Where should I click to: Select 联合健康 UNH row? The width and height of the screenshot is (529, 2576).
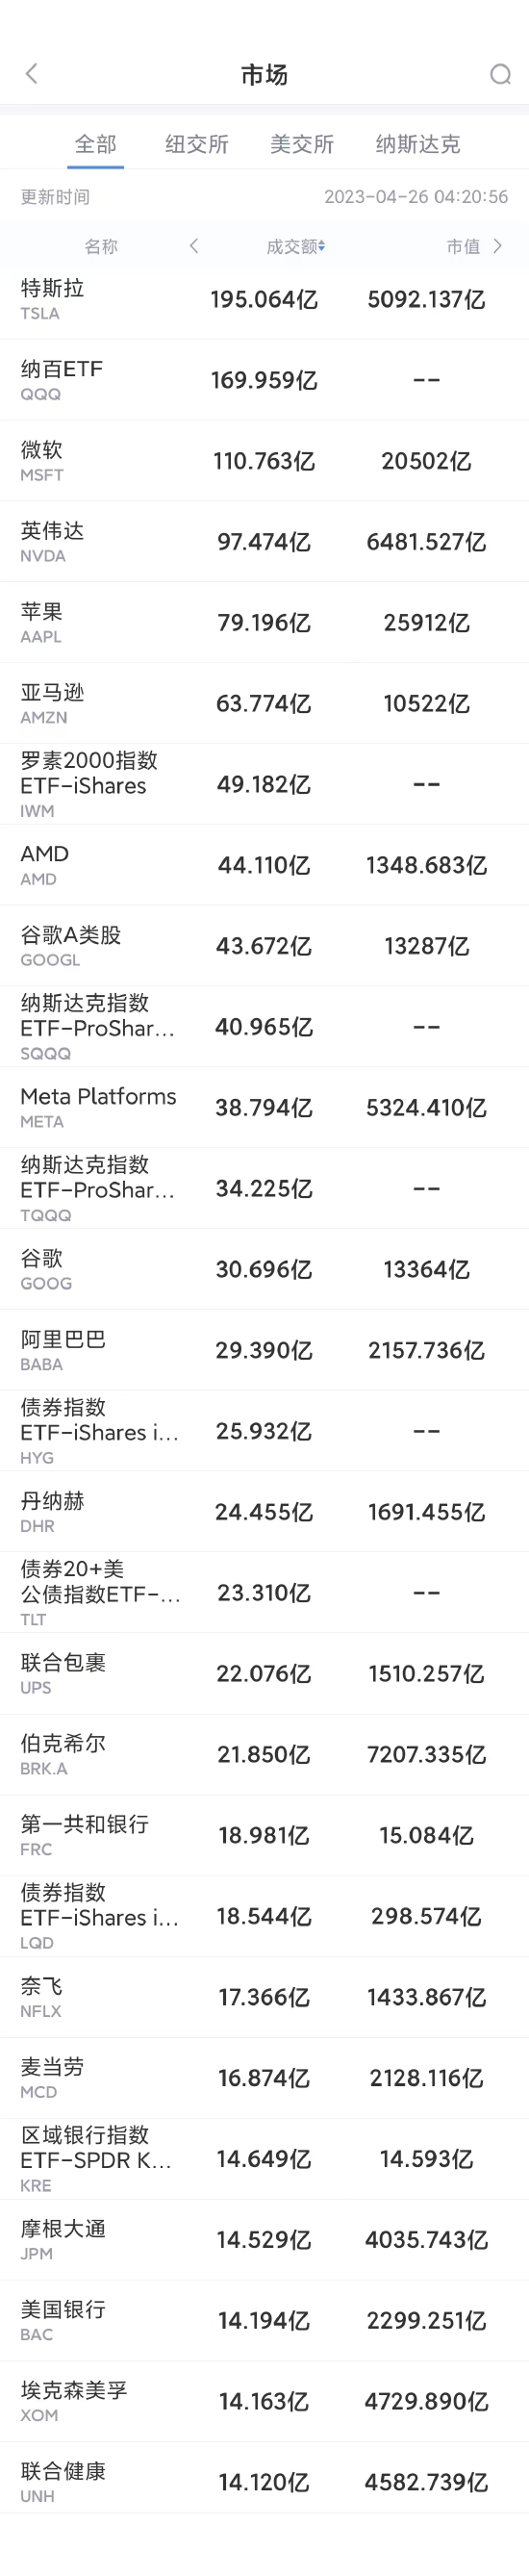point(264,2482)
